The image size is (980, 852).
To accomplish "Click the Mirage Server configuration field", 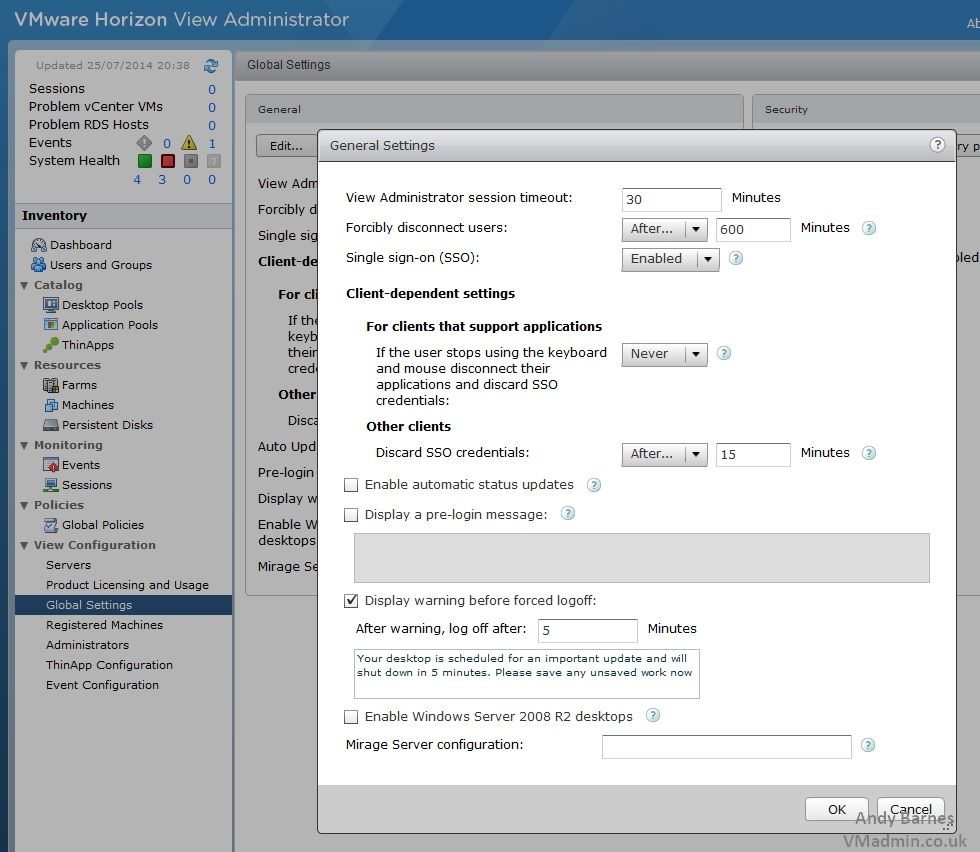I will click(x=726, y=746).
